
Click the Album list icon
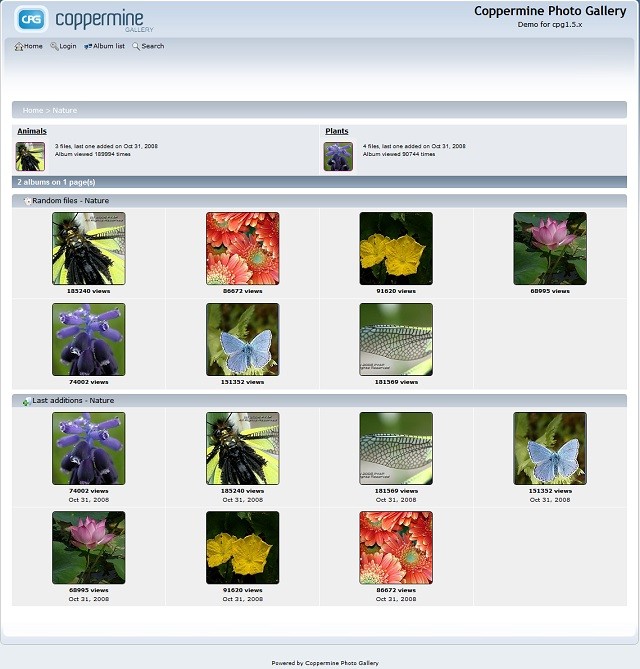tap(88, 47)
